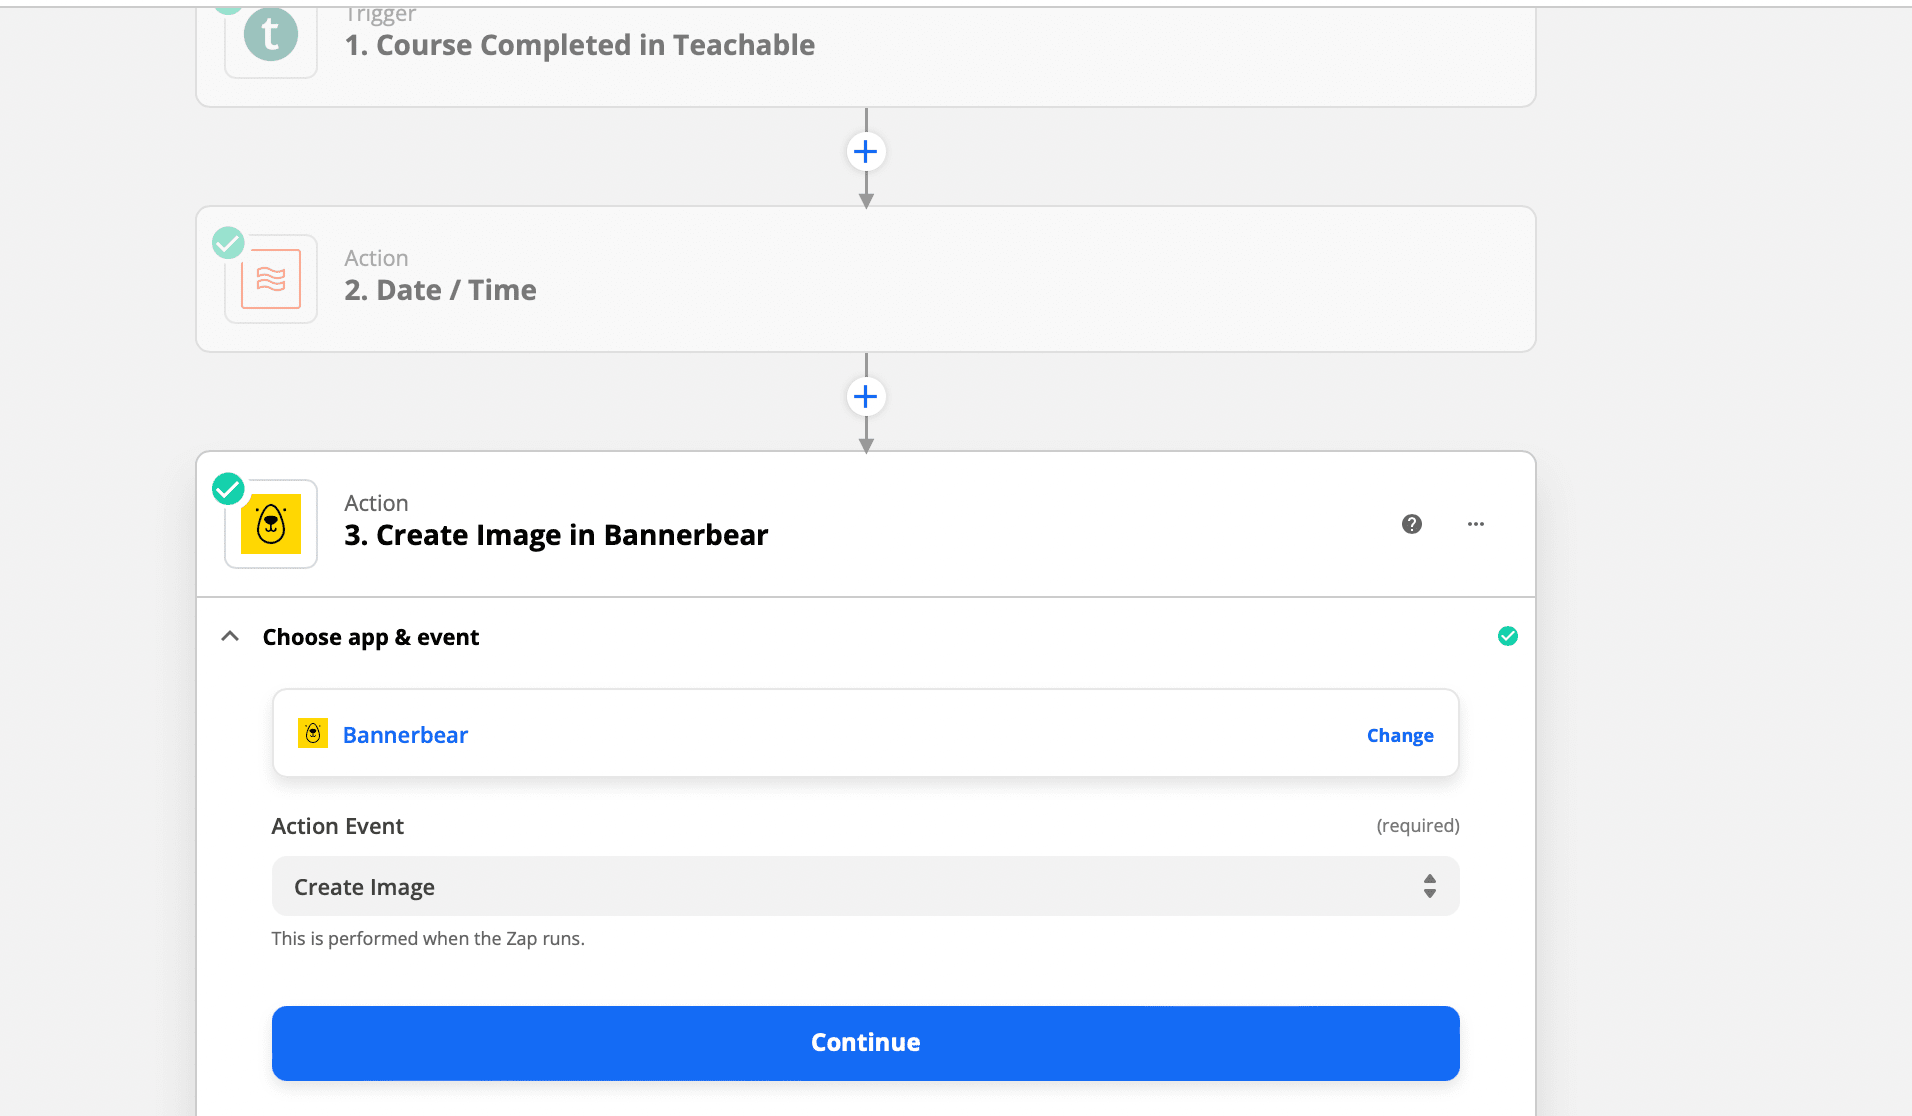1912x1116 pixels.
Task: Add step after Date / Time with plus
Action: click(866, 397)
